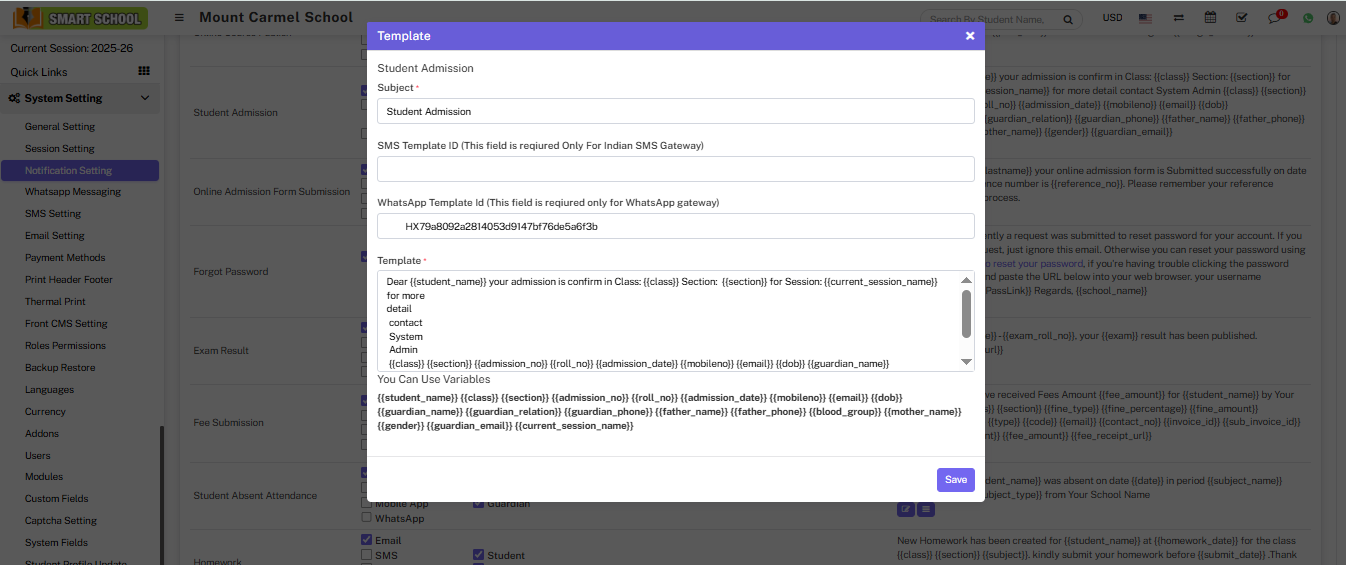This screenshot has width=1346, height=565.
Task: Click the switch arrows icon in header
Action: (1179, 18)
